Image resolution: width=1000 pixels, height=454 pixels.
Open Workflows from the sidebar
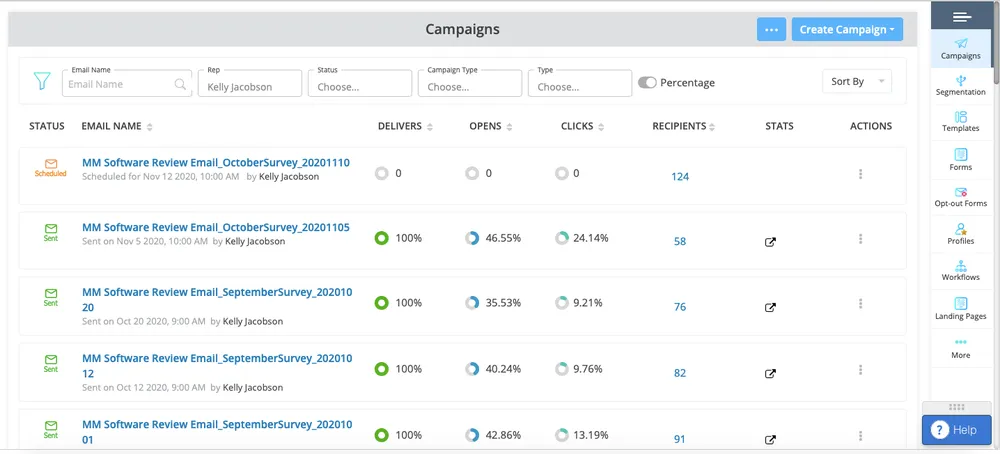click(960, 271)
